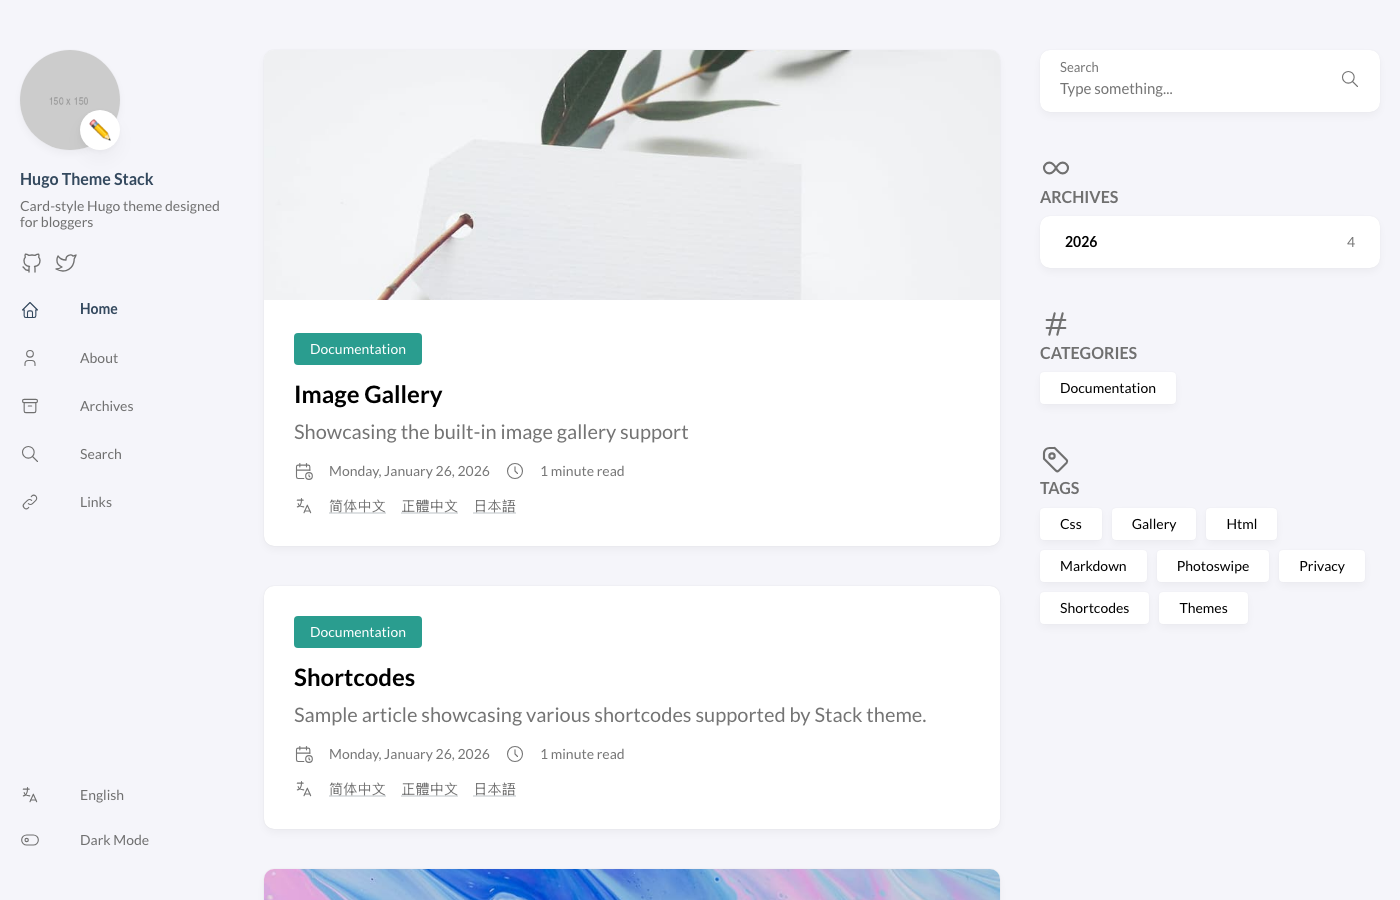Select the Photoswipe tag
Image resolution: width=1400 pixels, height=900 pixels.
click(x=1212, y=565)
